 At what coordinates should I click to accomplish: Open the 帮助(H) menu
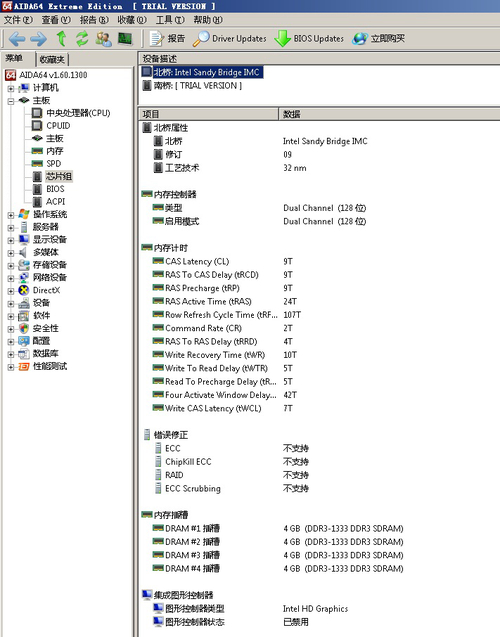click(208, 20)
